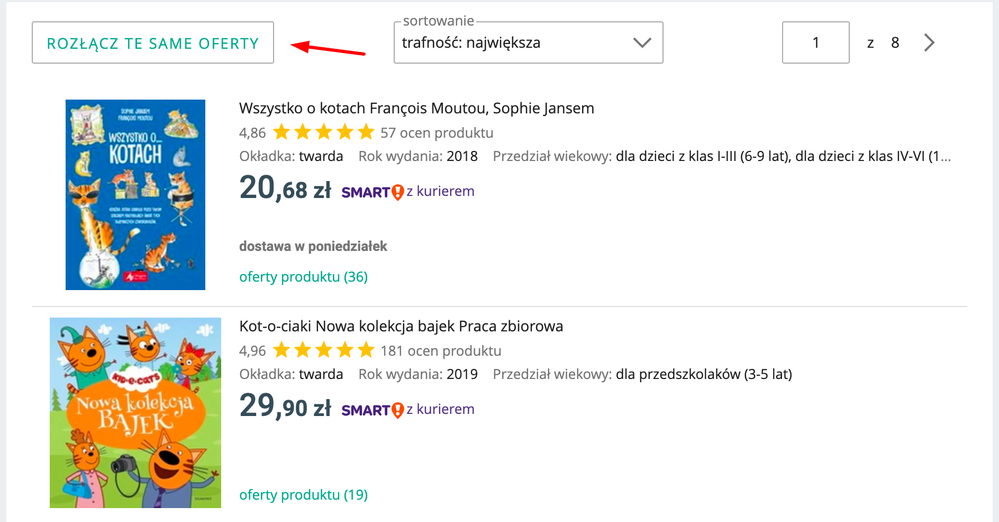Click the 20,68 zł price
The image size is (999, 522).
(x=285, y=188)
